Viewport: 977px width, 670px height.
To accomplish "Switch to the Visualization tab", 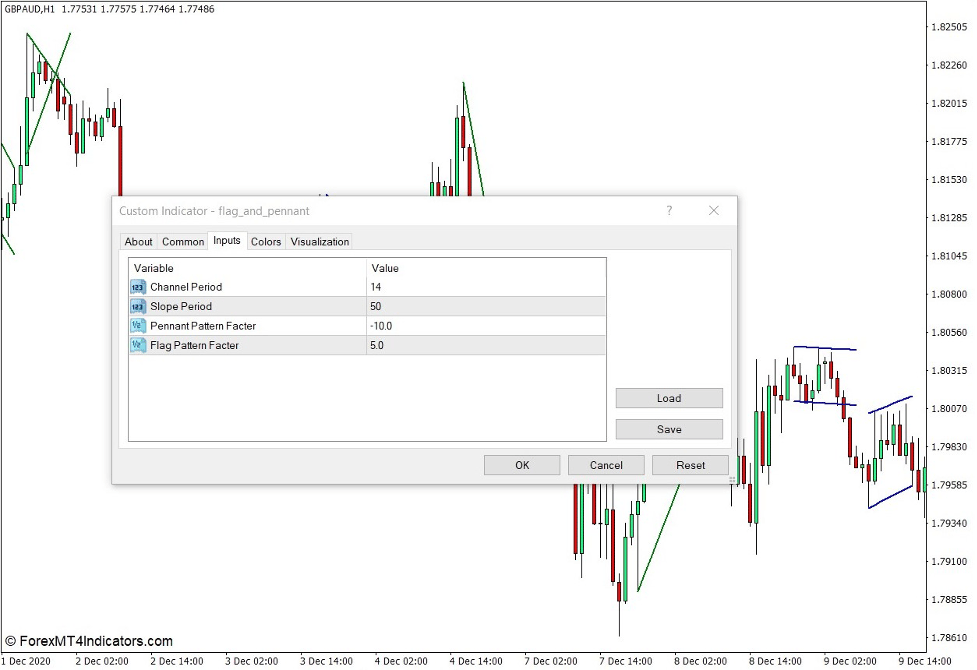I will pos(318,241).
